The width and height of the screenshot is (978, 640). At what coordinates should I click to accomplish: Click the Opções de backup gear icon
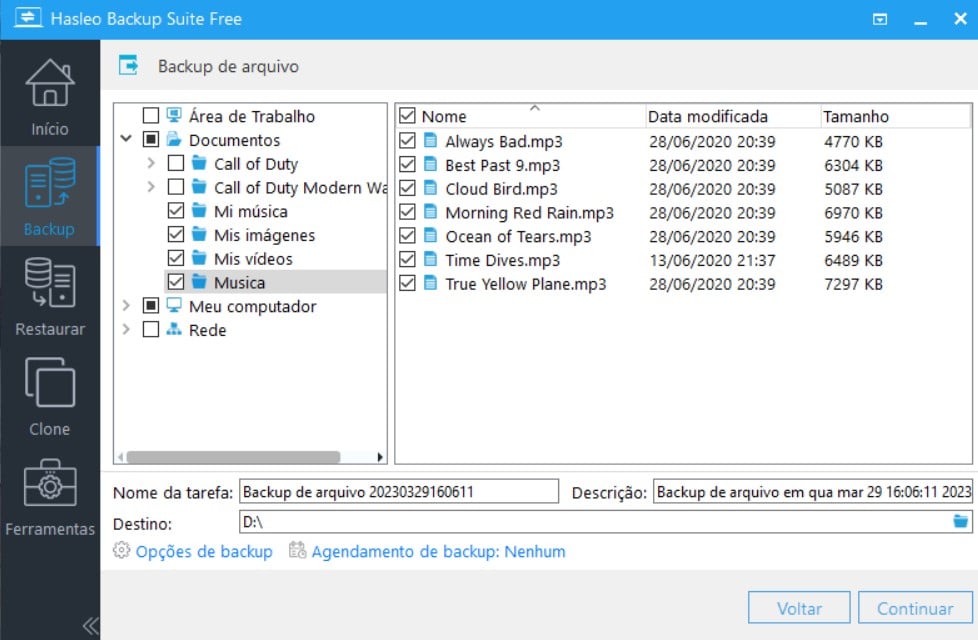(122, 550)
